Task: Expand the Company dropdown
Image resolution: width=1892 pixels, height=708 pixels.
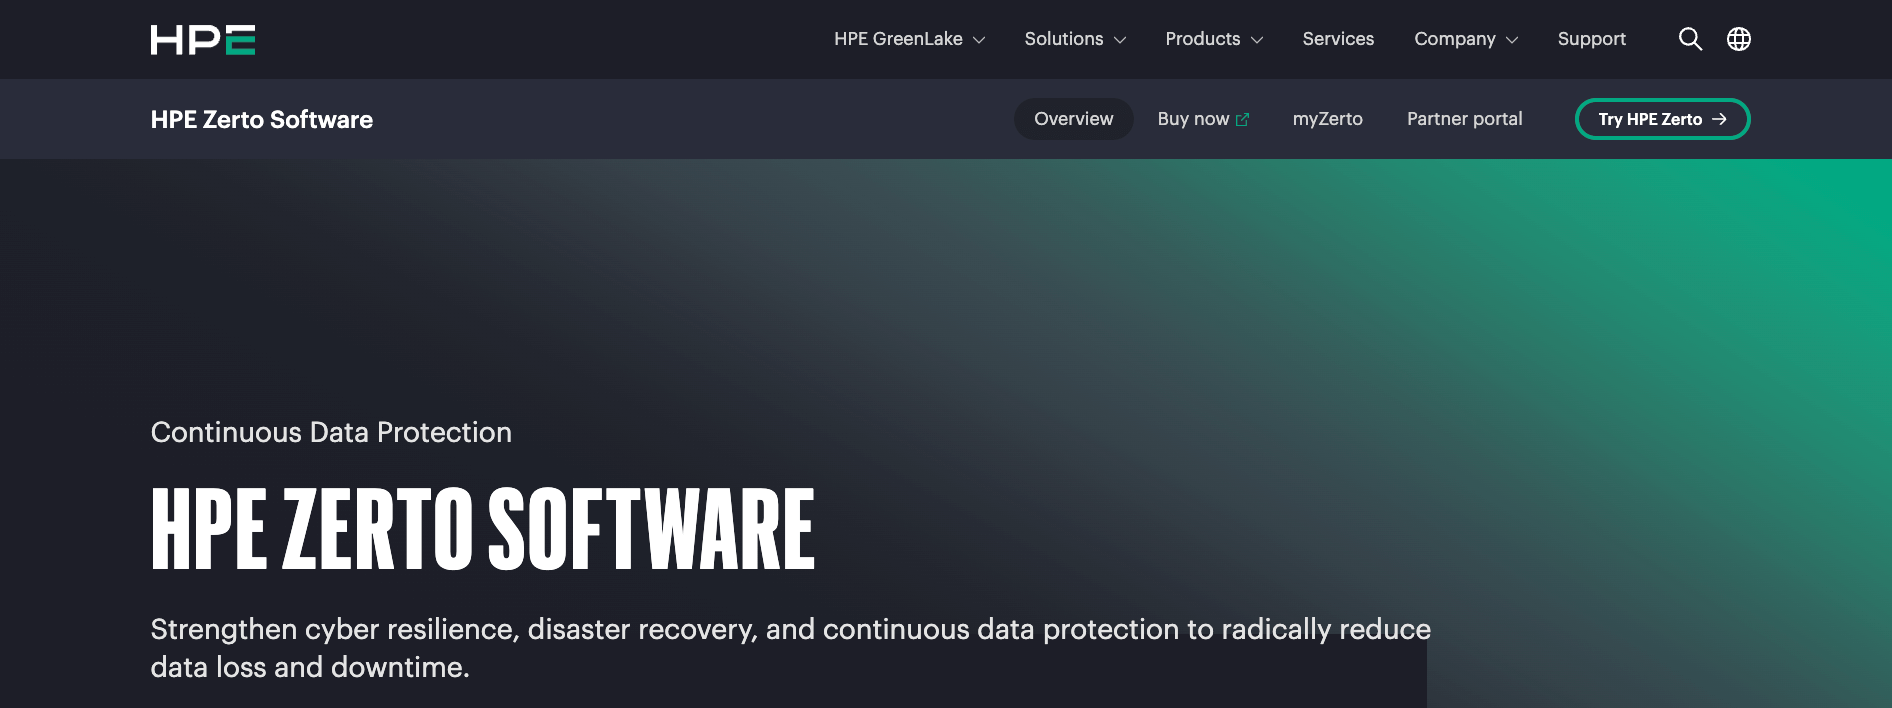Action: [x=1466, y=39]
